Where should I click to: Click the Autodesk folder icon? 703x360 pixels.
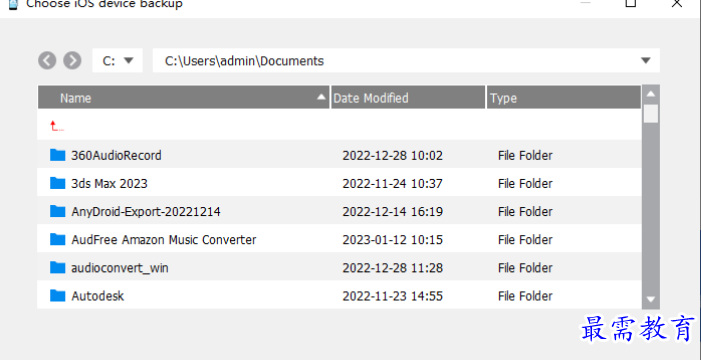(x=57, y=295)
